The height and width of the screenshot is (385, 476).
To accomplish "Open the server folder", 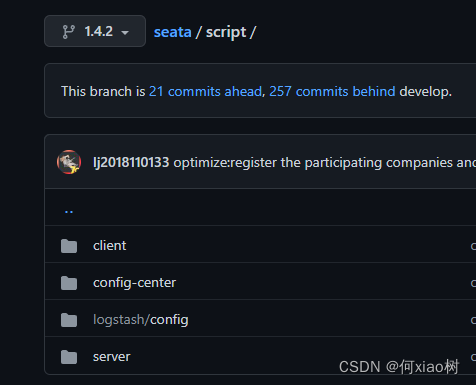I will click(112, 357).
